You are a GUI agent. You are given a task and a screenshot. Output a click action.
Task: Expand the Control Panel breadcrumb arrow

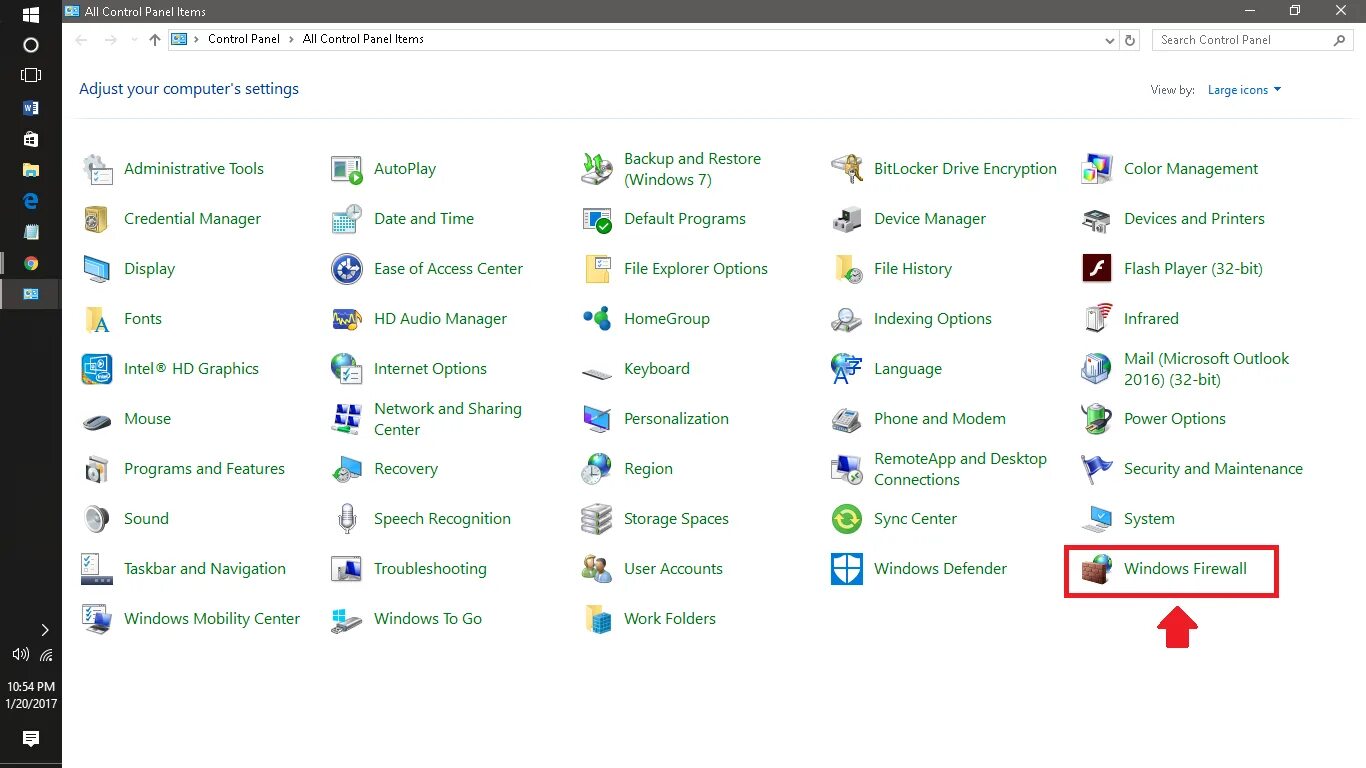tap(291, 39)
